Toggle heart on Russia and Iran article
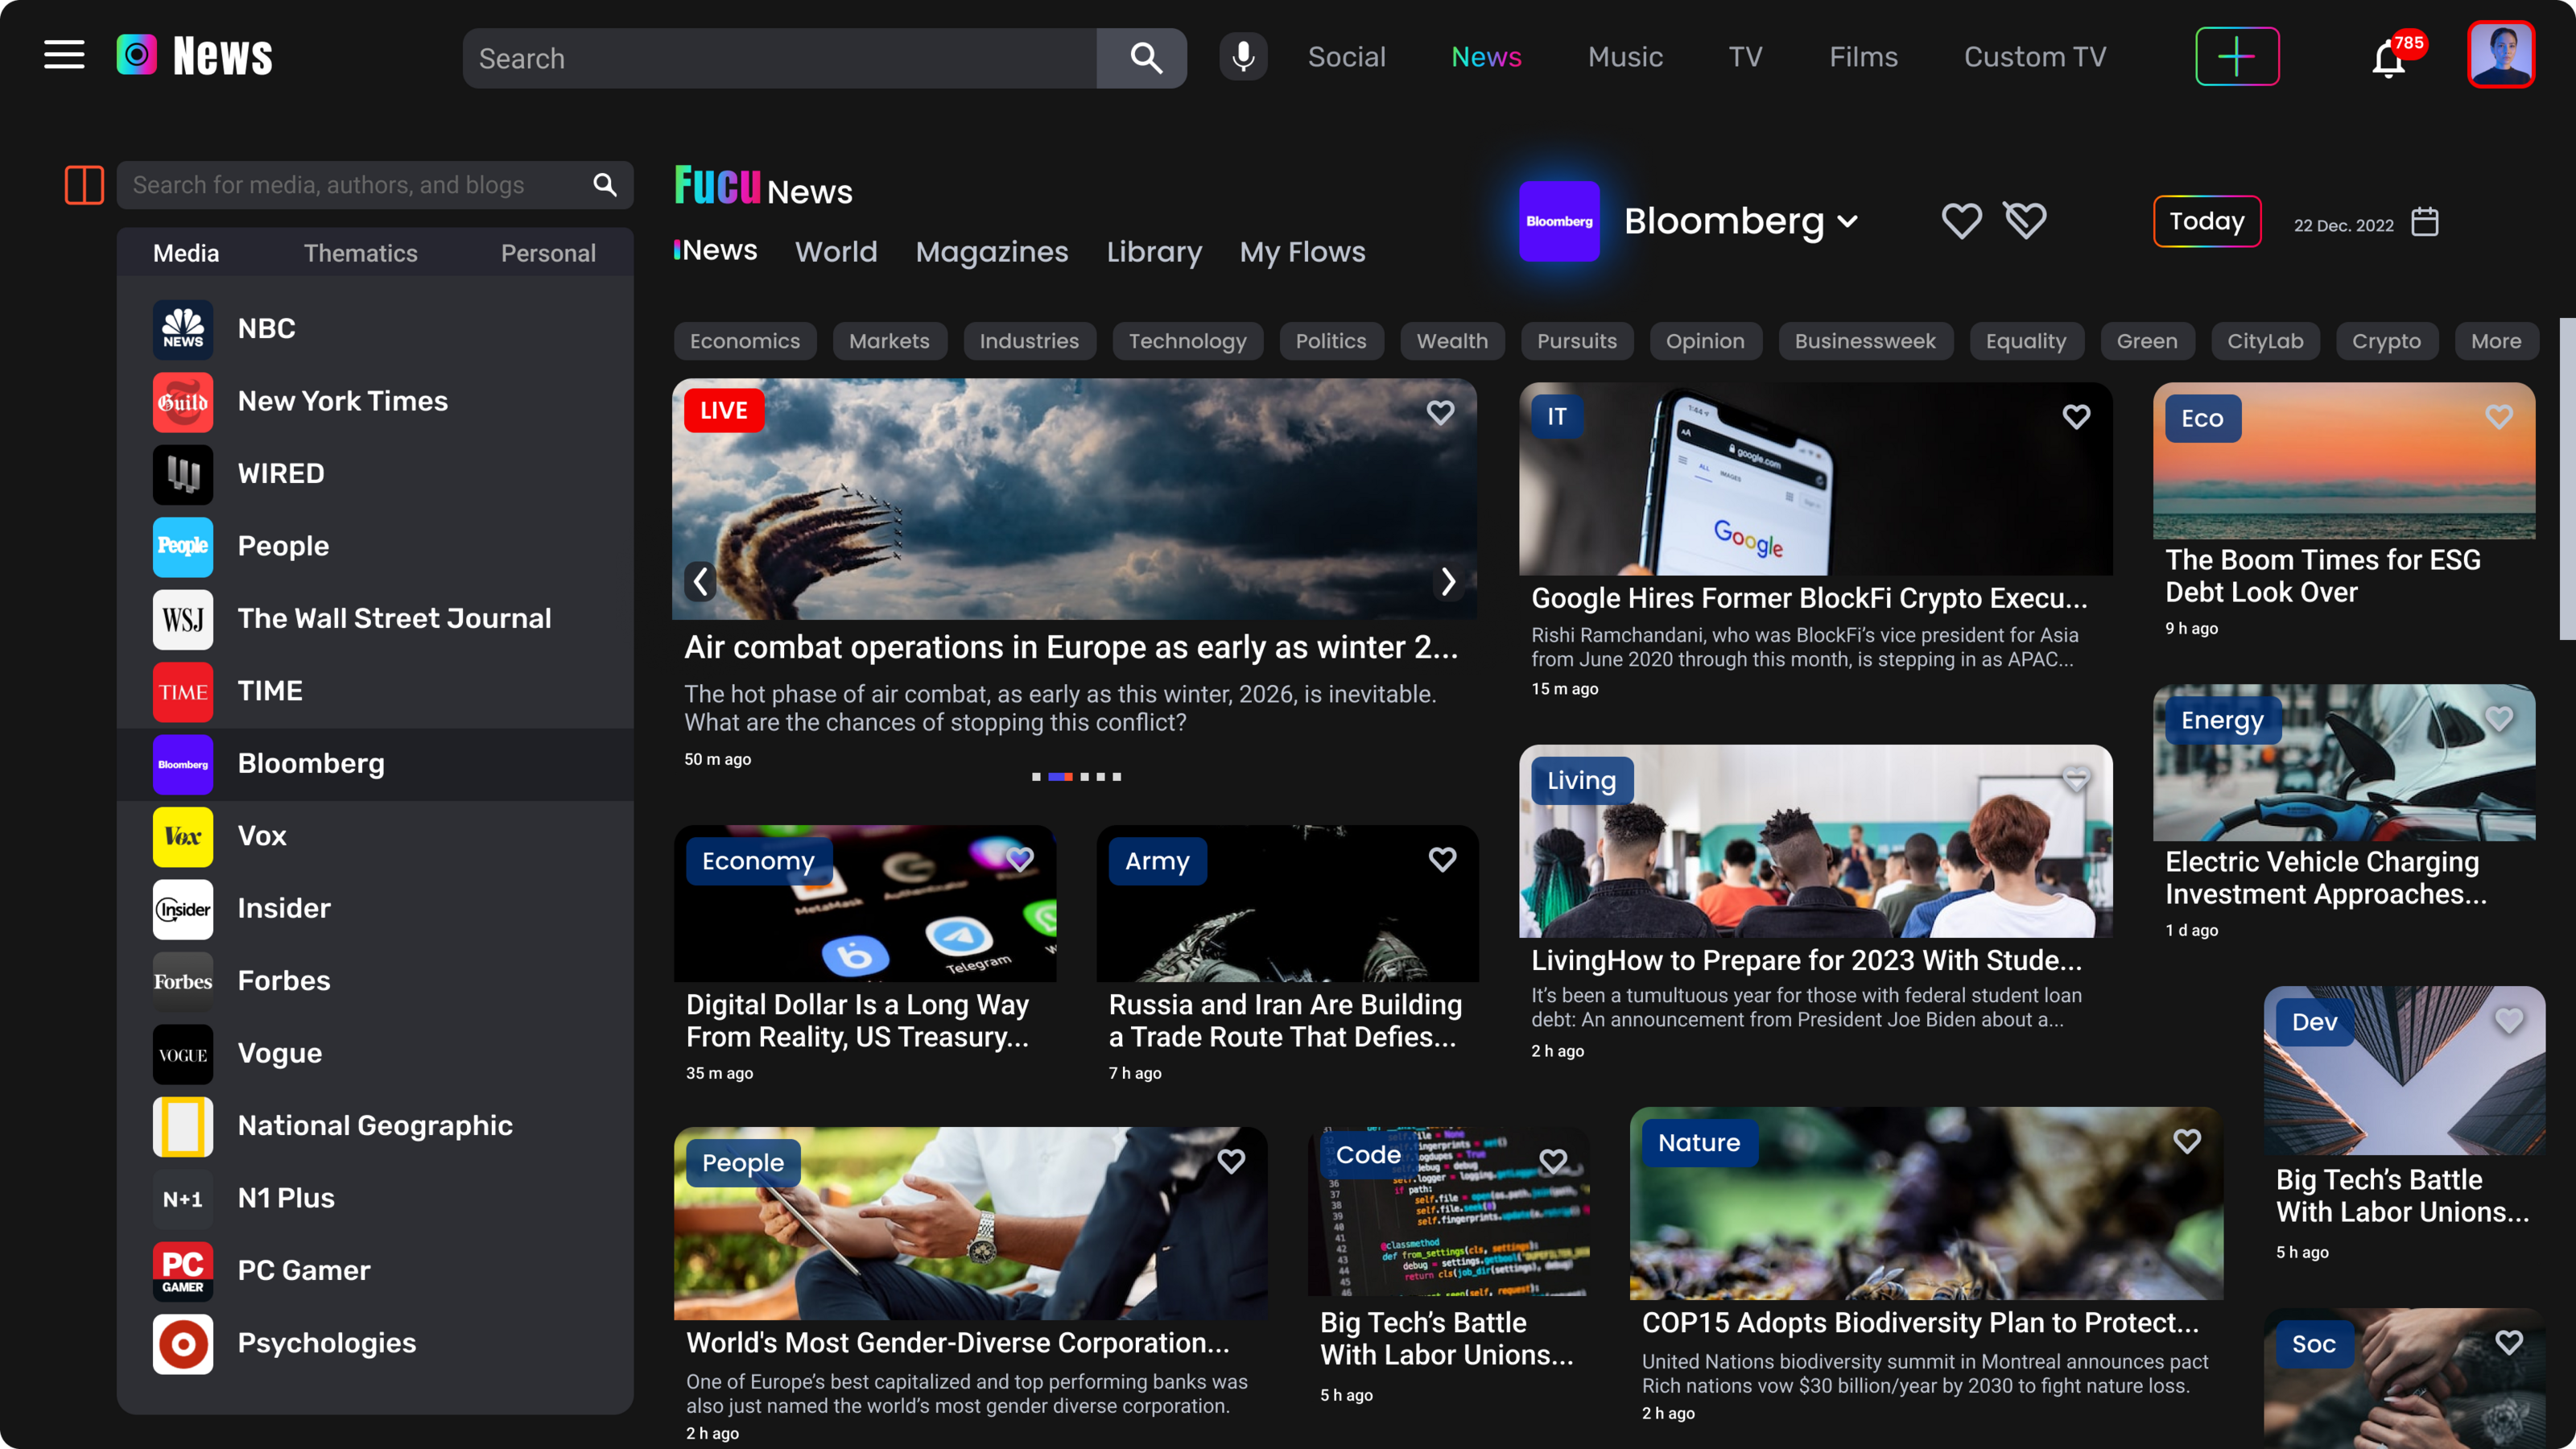Image resolution: width=2576 pixels, height=1449 pixels. click(x=1442, y=859)
